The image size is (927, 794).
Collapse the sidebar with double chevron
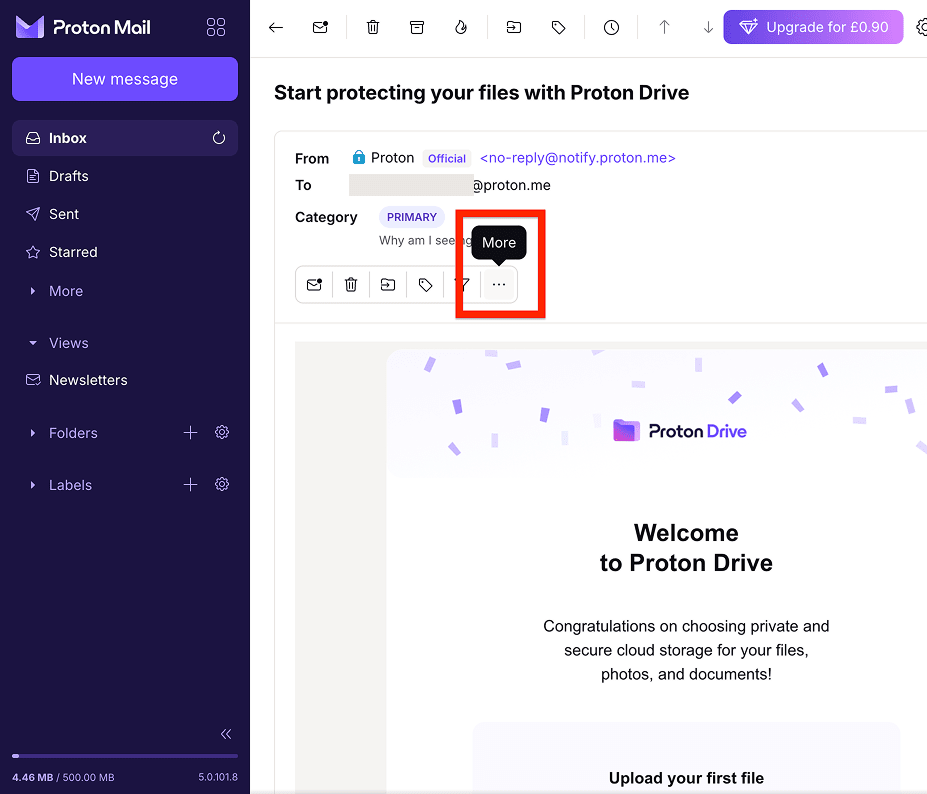(226, 734)
